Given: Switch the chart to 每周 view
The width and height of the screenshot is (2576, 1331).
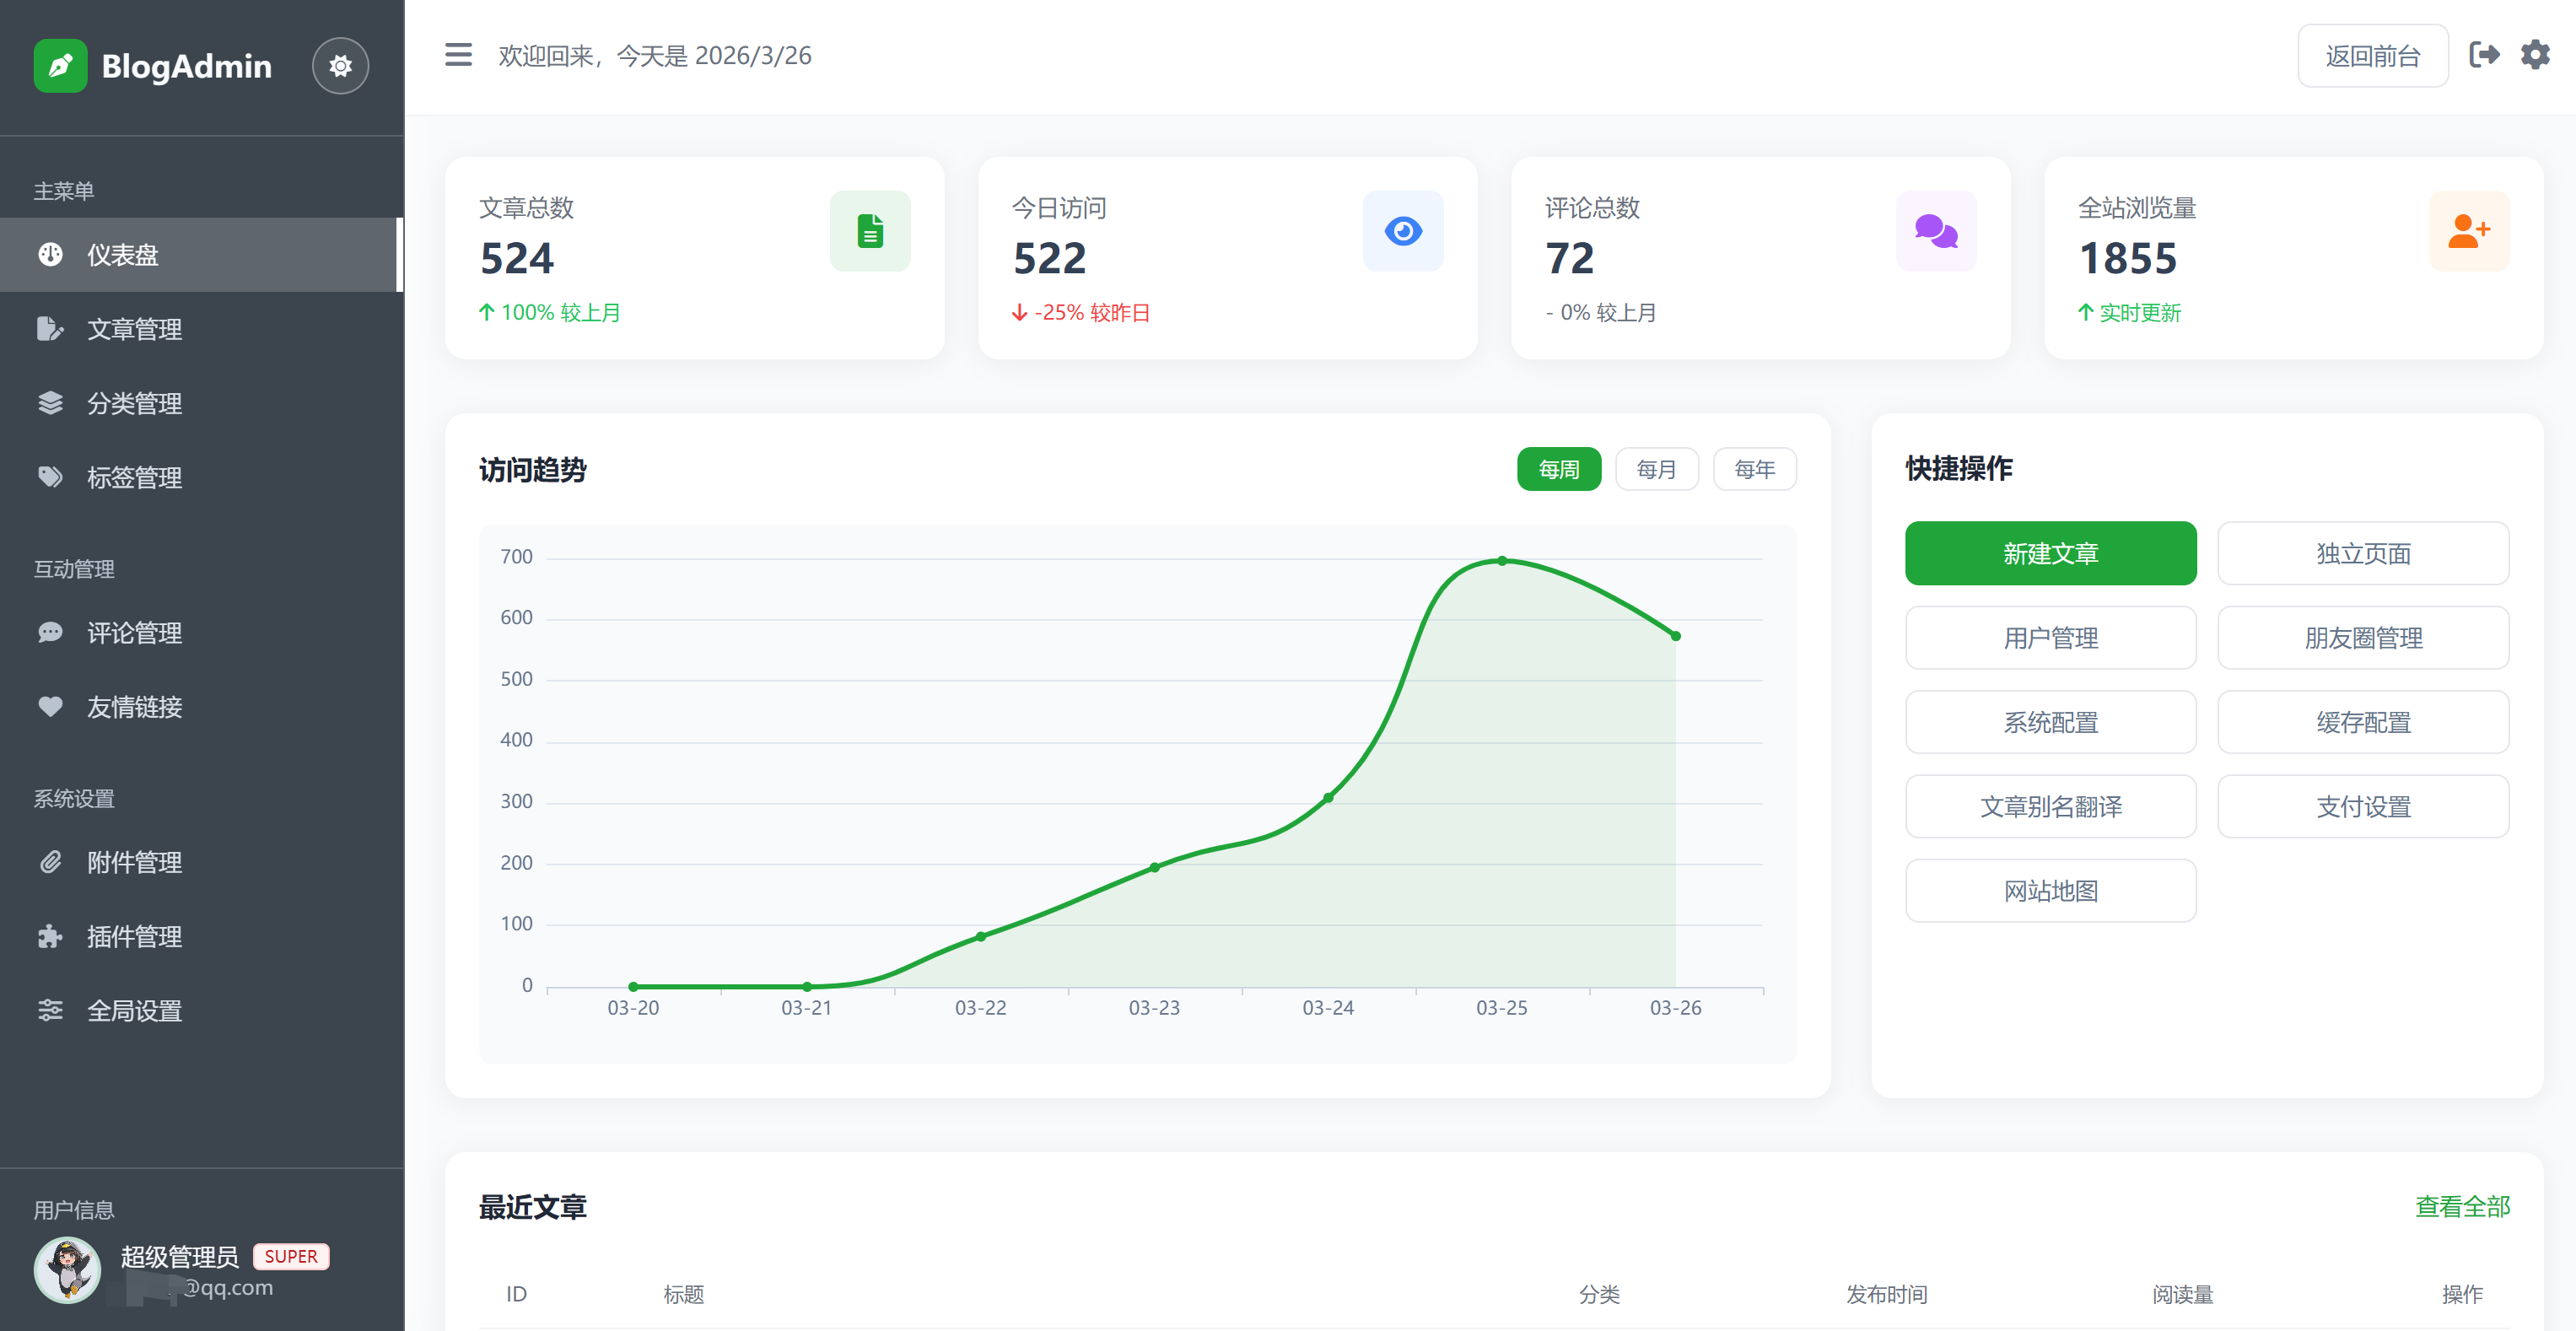Looking at the screenshot, I should 1558,469.
